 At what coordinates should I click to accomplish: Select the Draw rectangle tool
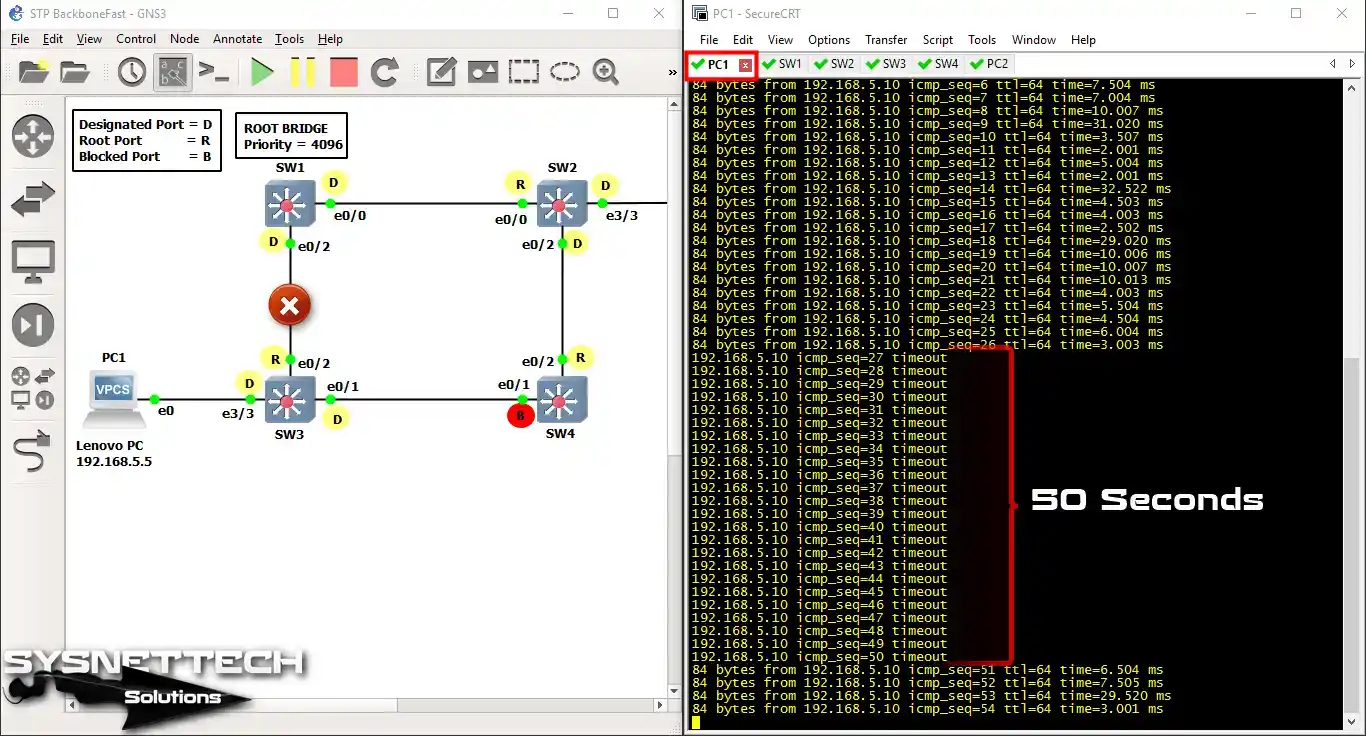(x=524, y=71)
